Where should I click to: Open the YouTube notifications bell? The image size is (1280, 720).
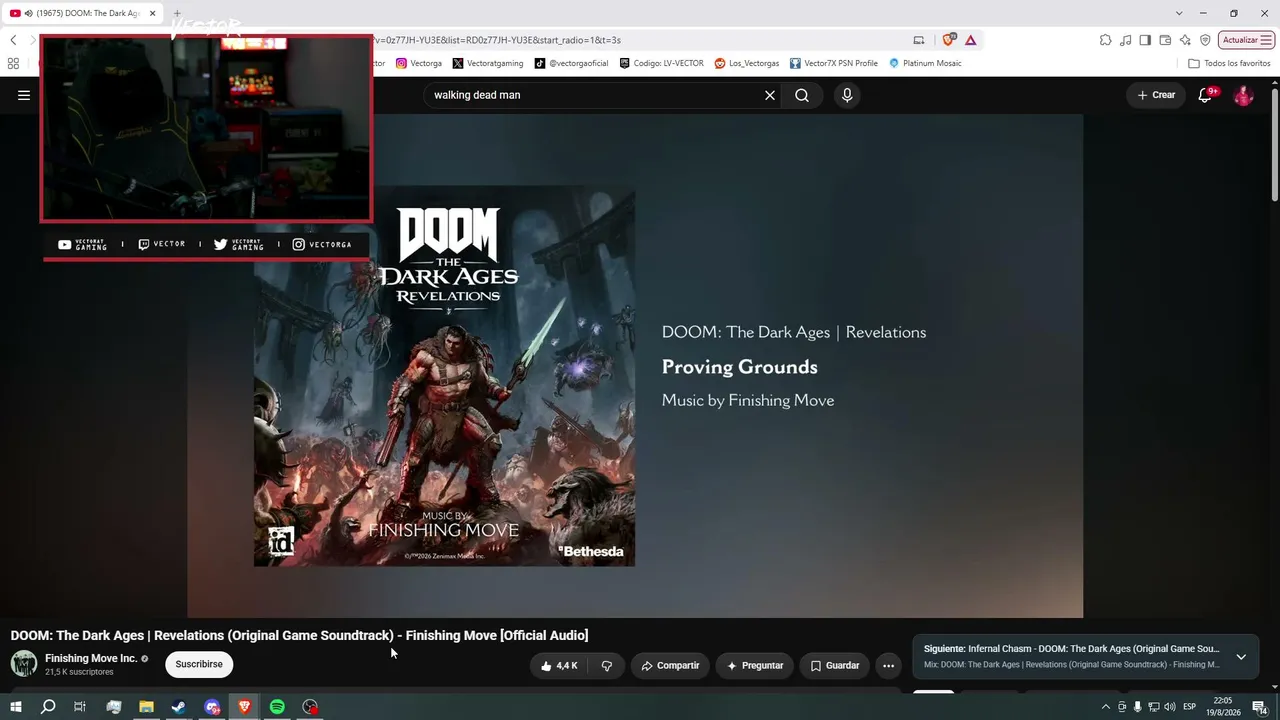1206,95
